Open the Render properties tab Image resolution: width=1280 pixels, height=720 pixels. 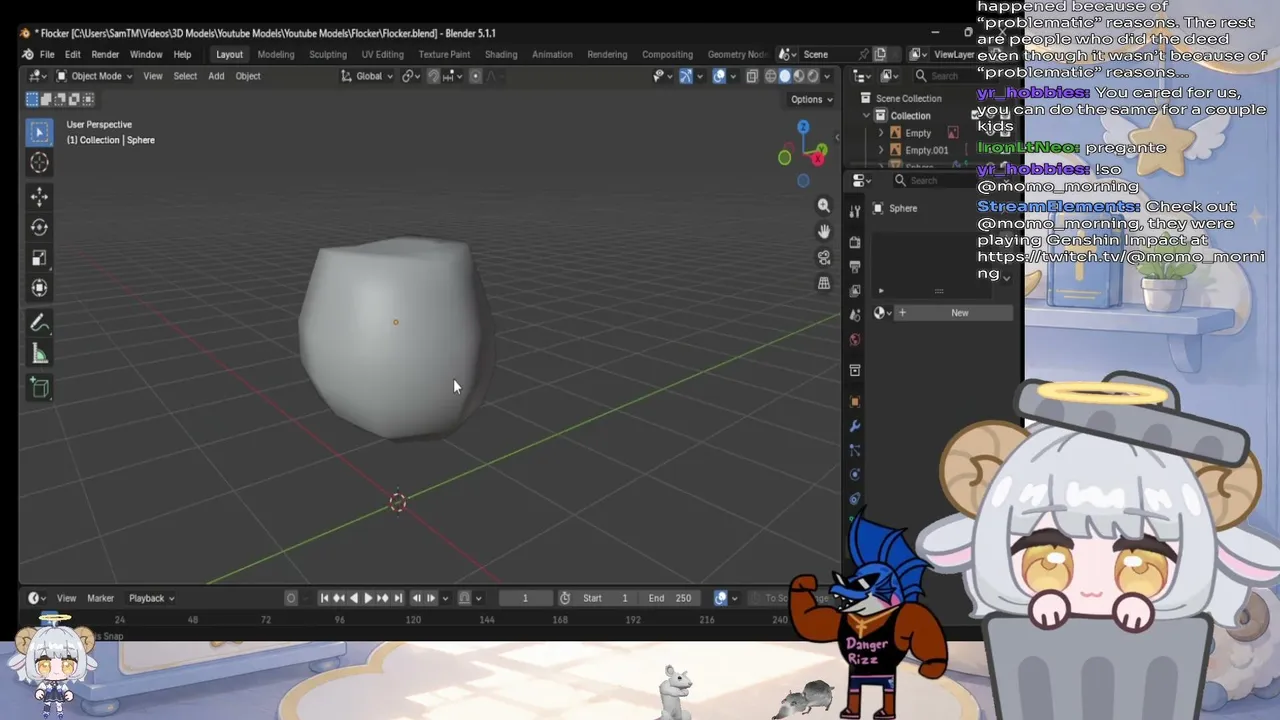(x=855, y=242)
